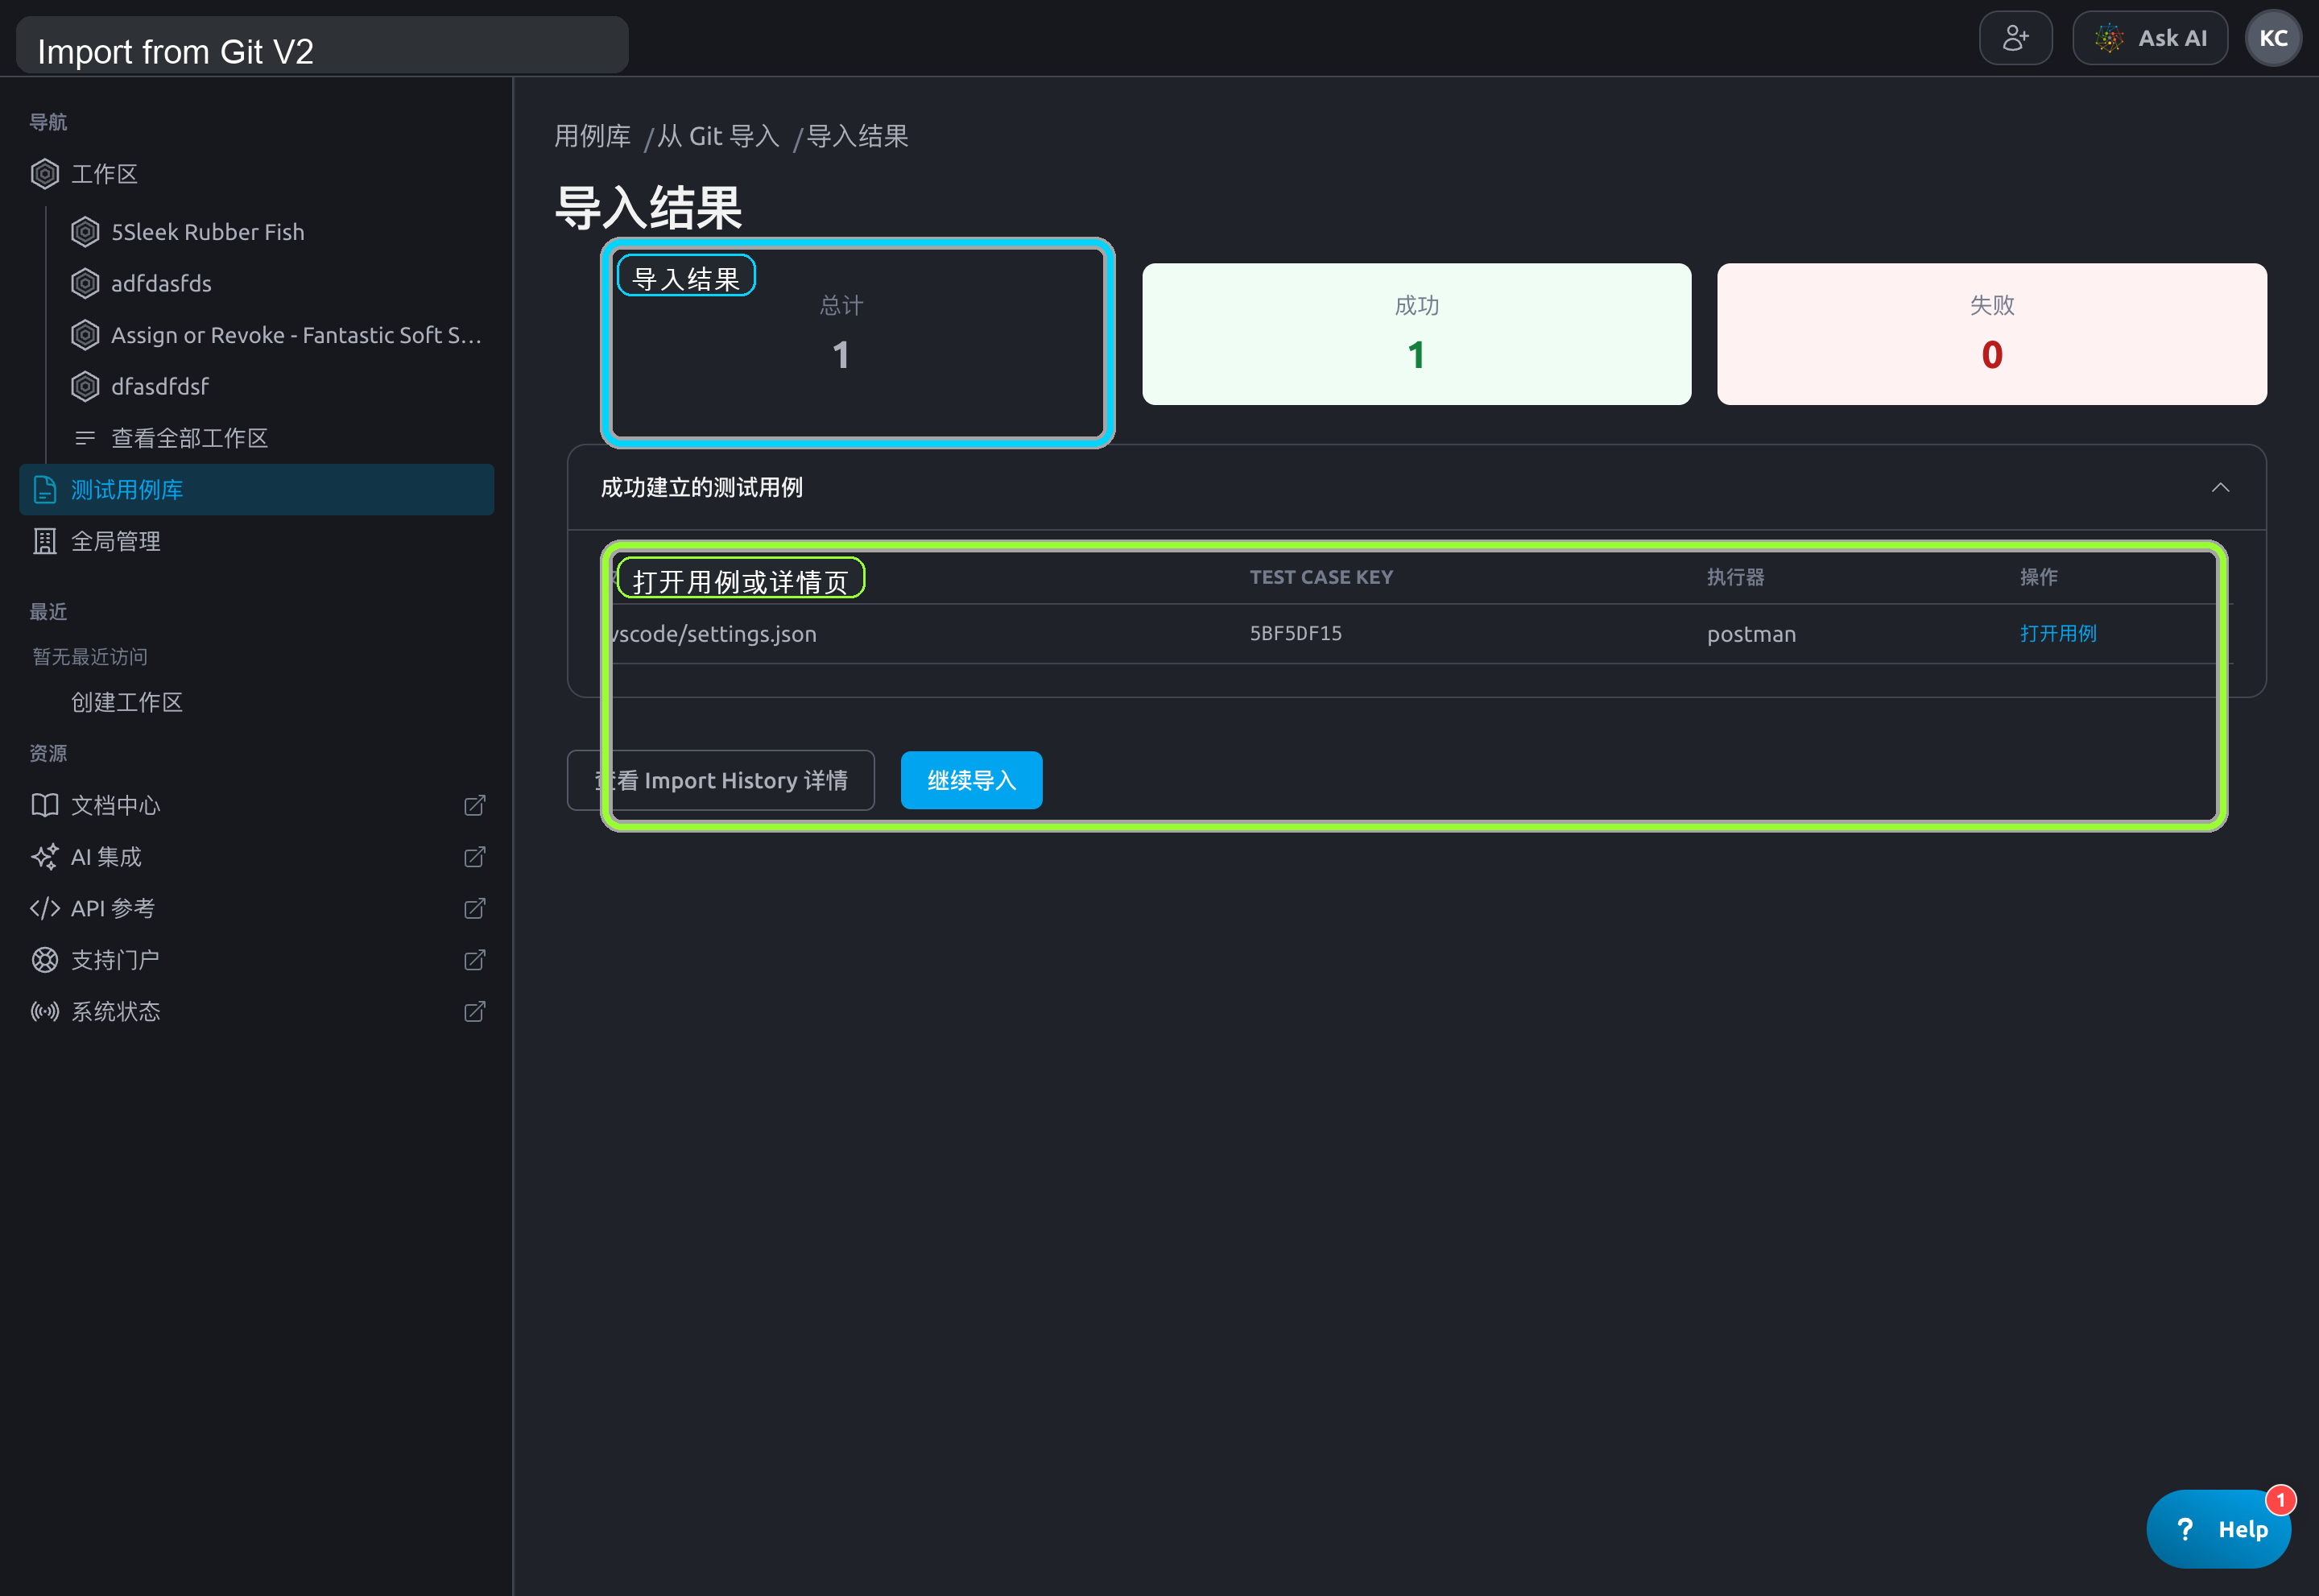The height and width of the screenshot is (1596, 2319).
Task: Click the broadcast icon for 系统状态
Action: pyautogui.click(x=45, y=1011)
